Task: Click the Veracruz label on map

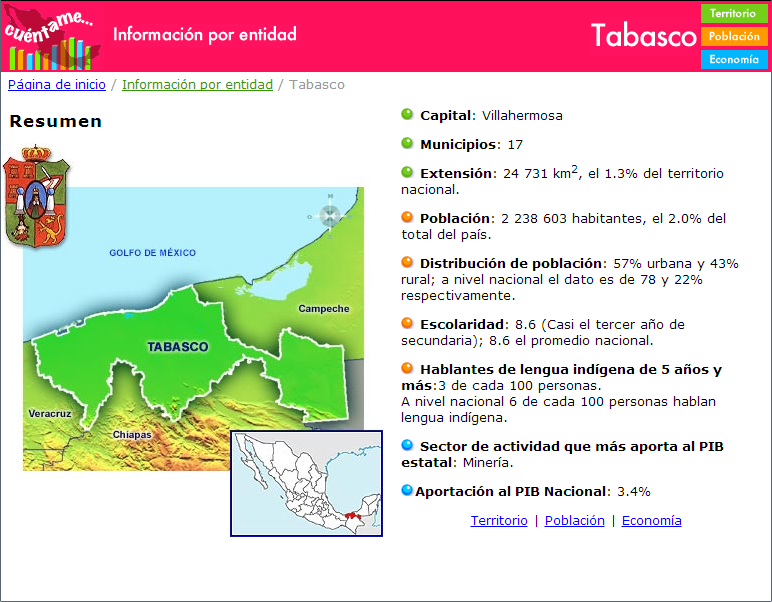Action: click(x=50, y=413)
